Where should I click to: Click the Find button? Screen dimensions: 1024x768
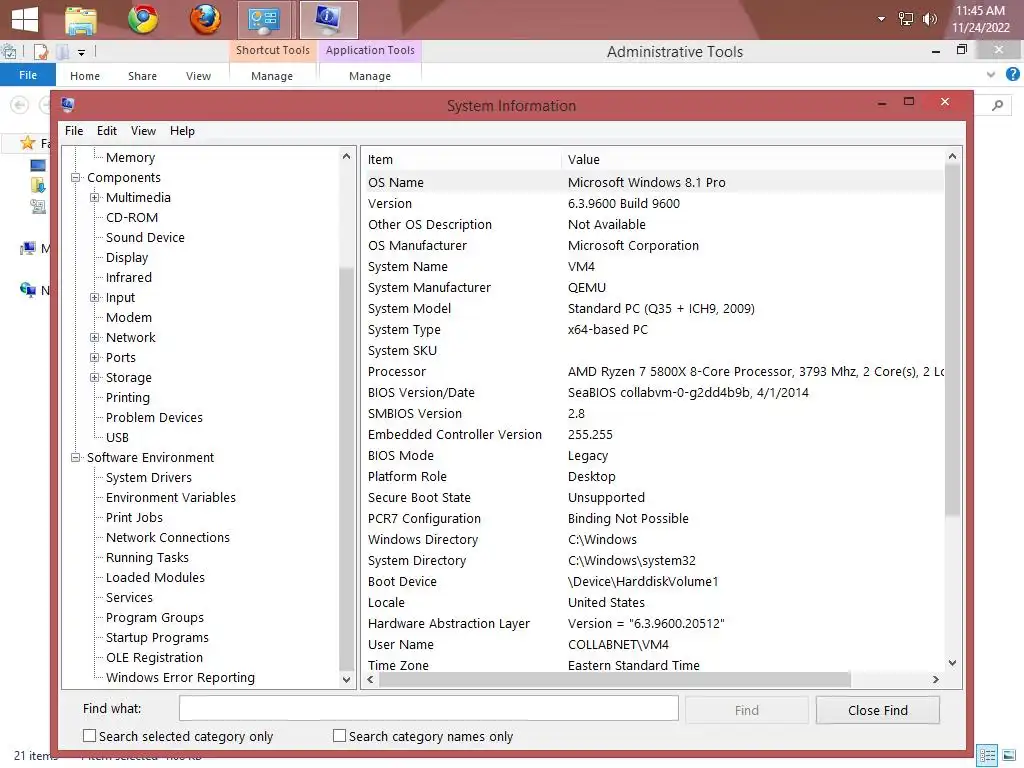[746, 710]
